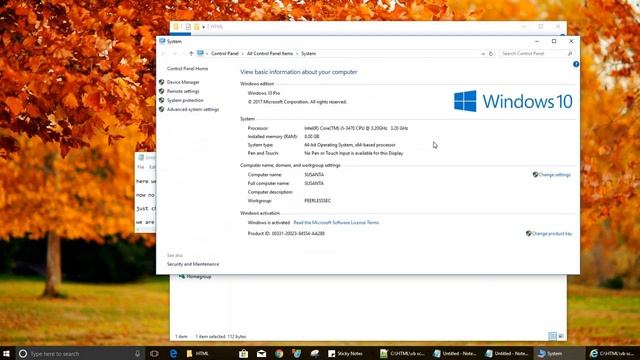Click the New folder icon in HTML Explorer title bar
Image resolution: width=640 pixels, height=360 pixels.
197,27
